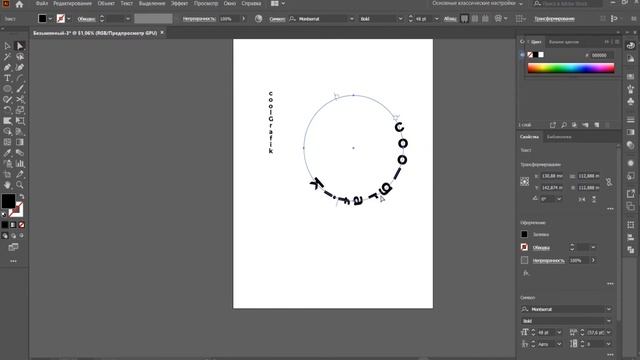
Task: Open the Edit Toolbar three-dots button
Action: click(13, 261)
